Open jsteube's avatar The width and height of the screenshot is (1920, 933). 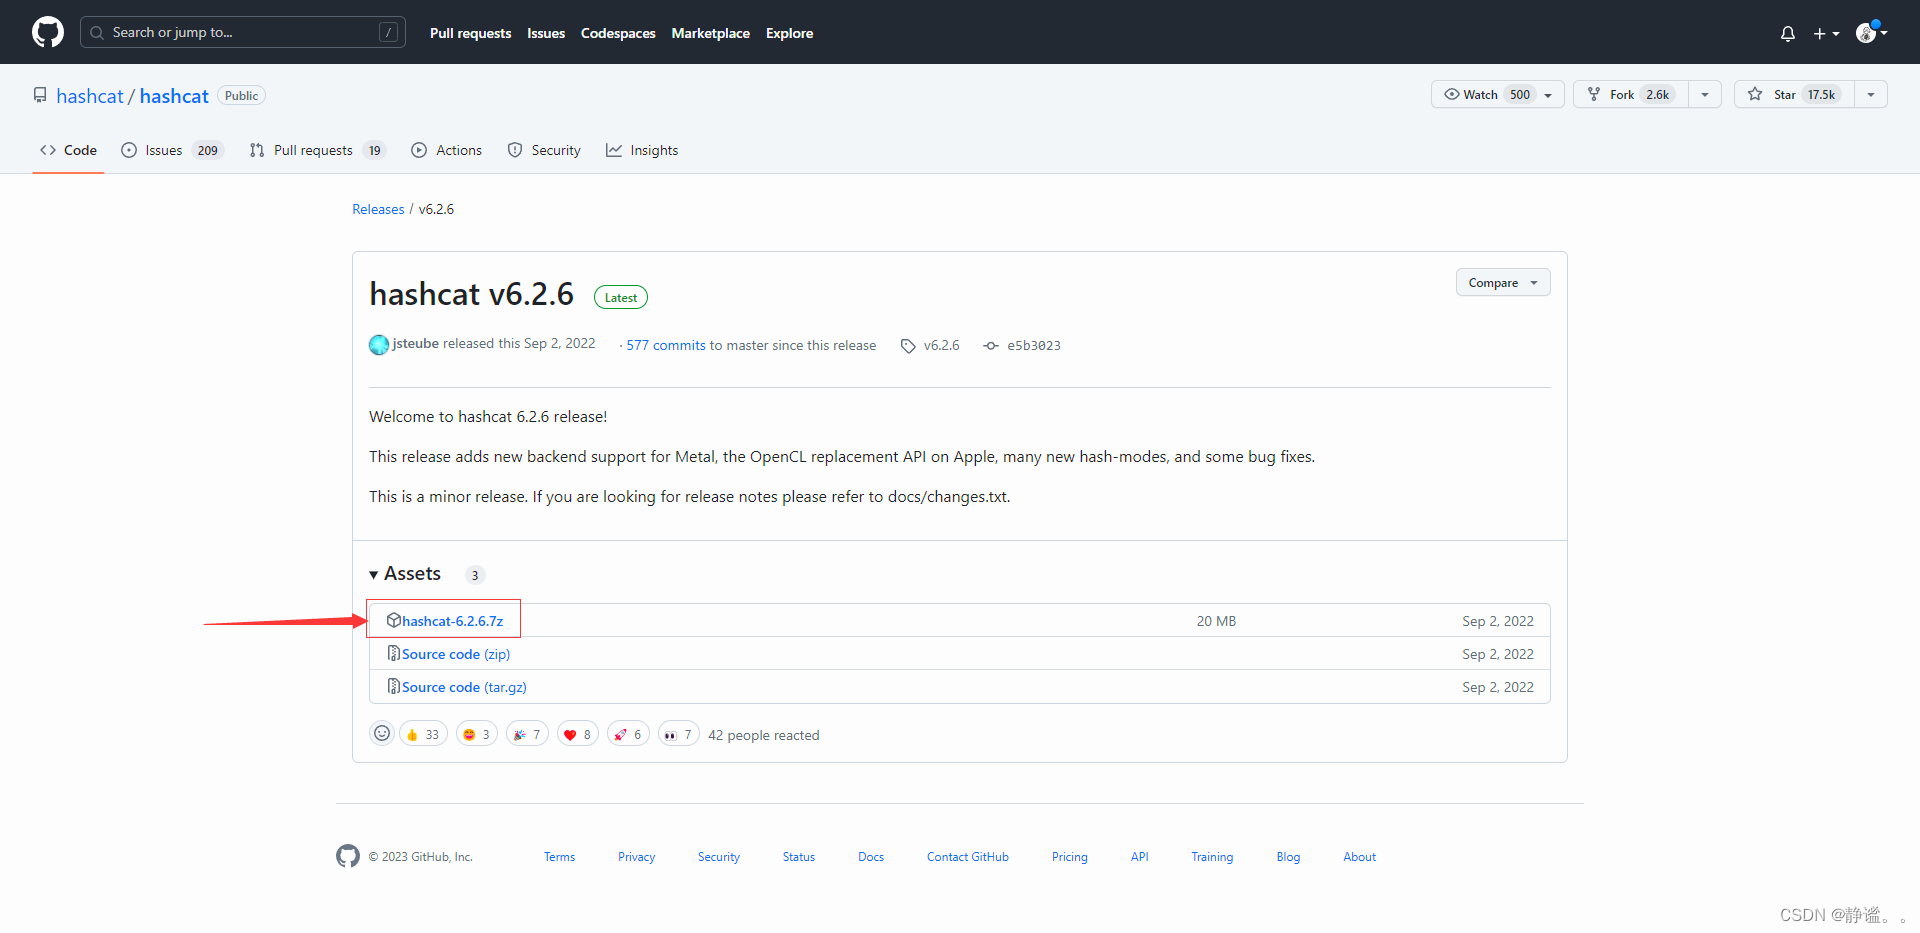(379, 345)
